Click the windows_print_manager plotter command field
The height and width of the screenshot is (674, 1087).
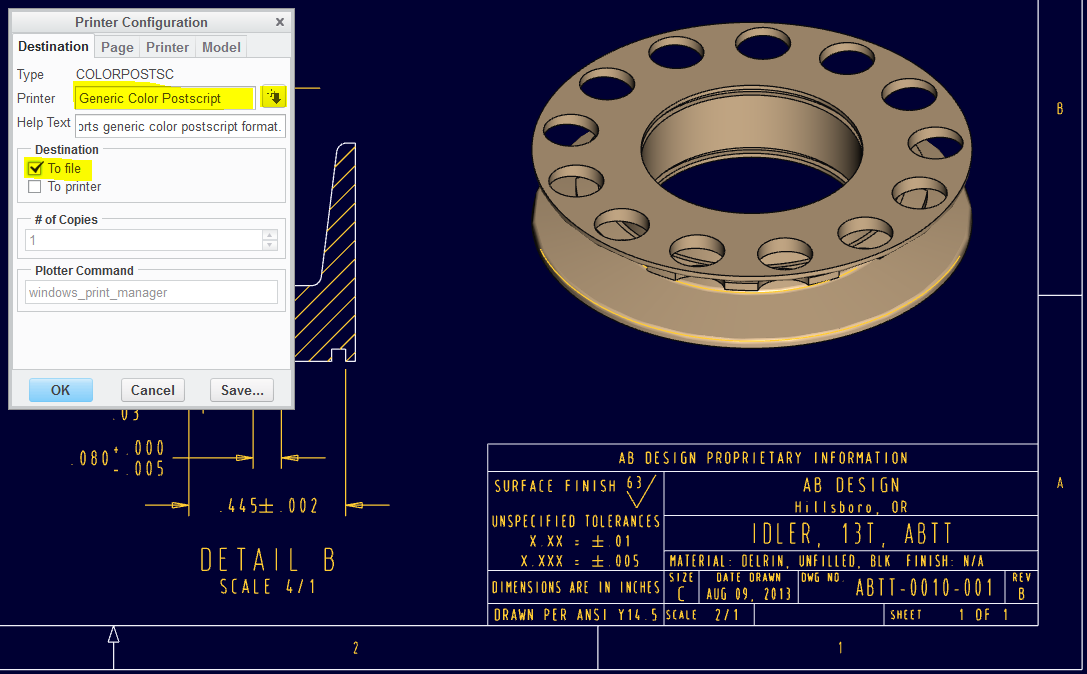151,292
